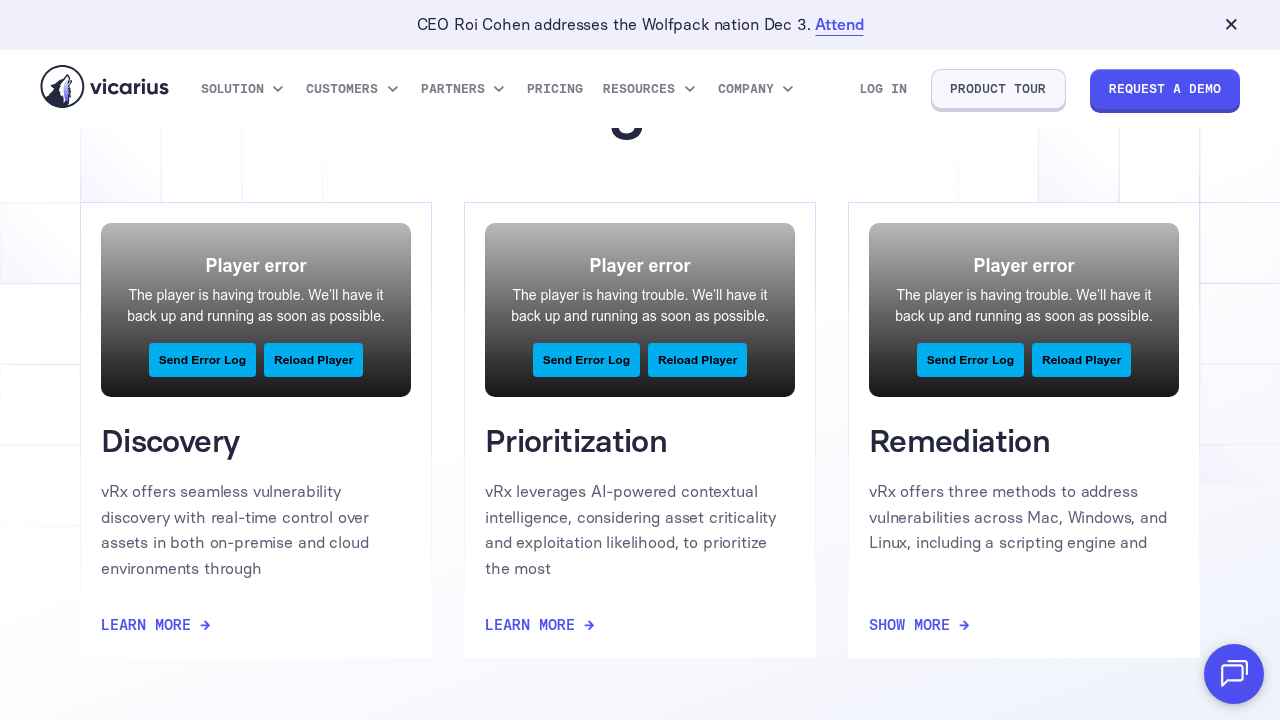Expand the Customers menu chevron
This screenshot has width=1280, height=720.
(393, 89)
